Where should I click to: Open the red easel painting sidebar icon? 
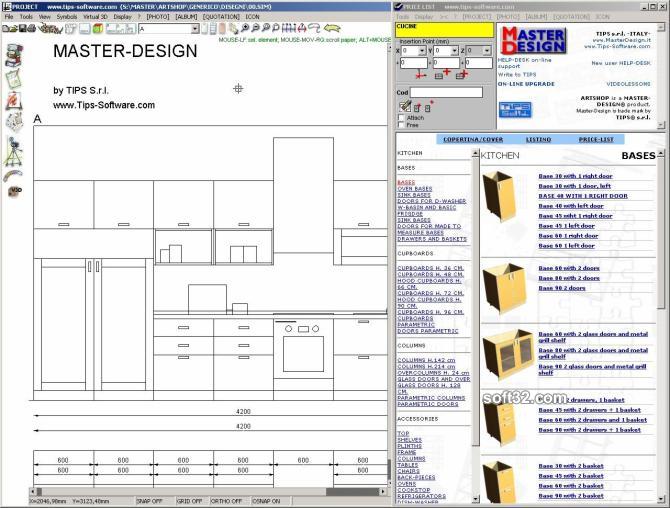tap(14, 101)
